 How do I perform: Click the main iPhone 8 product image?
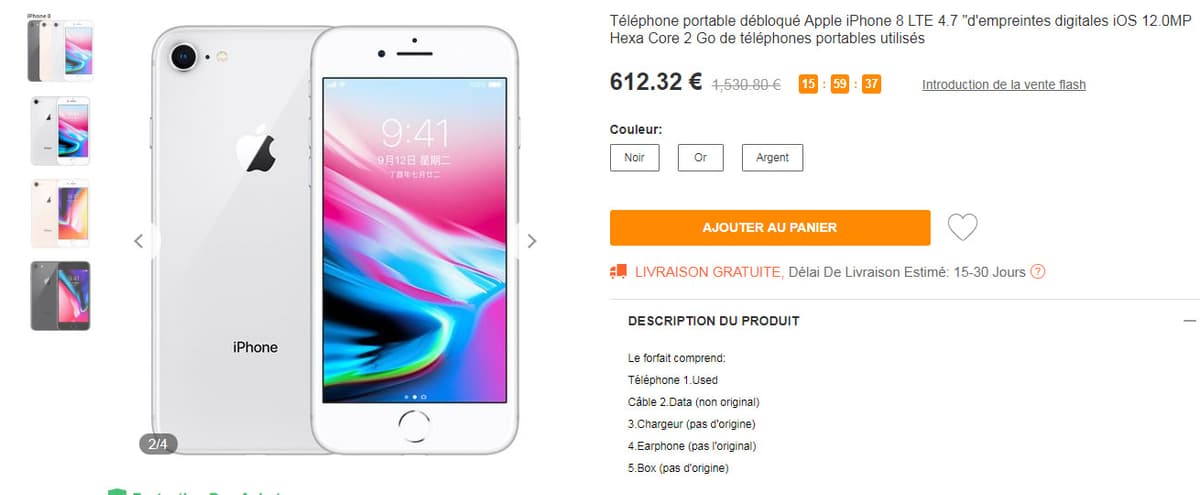[x=336, y=240]
